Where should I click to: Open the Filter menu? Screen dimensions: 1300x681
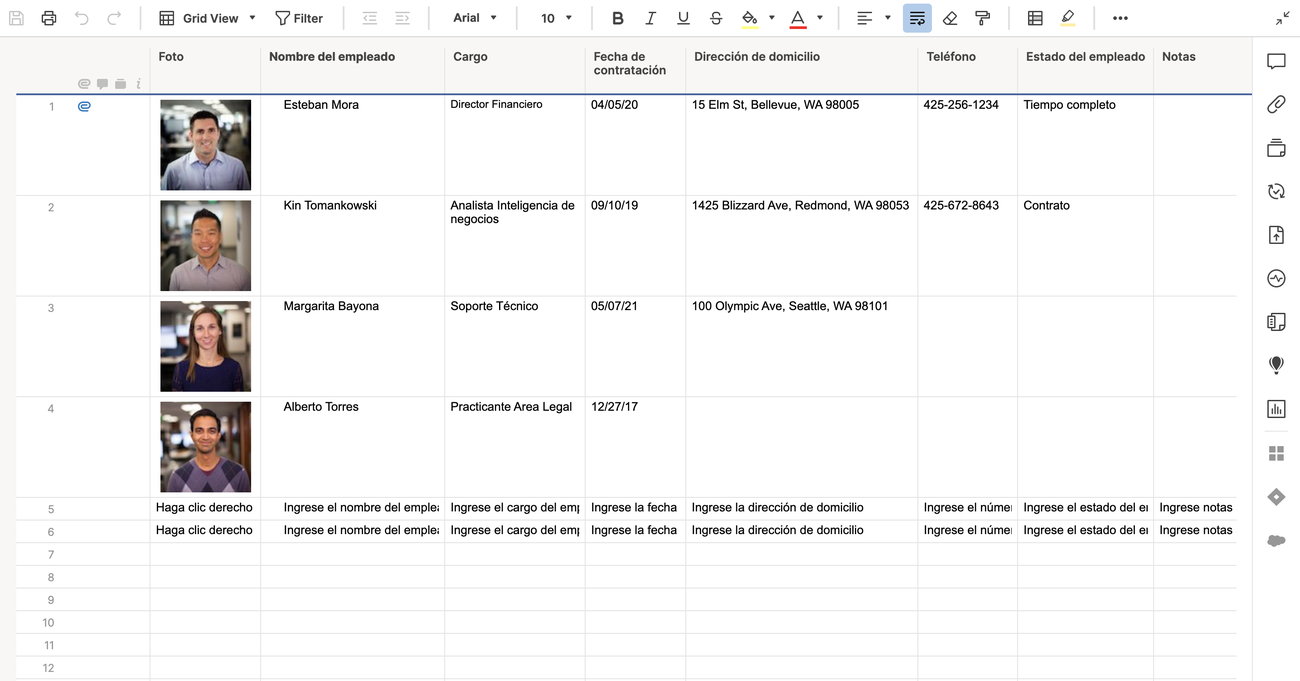coord(296,17)
